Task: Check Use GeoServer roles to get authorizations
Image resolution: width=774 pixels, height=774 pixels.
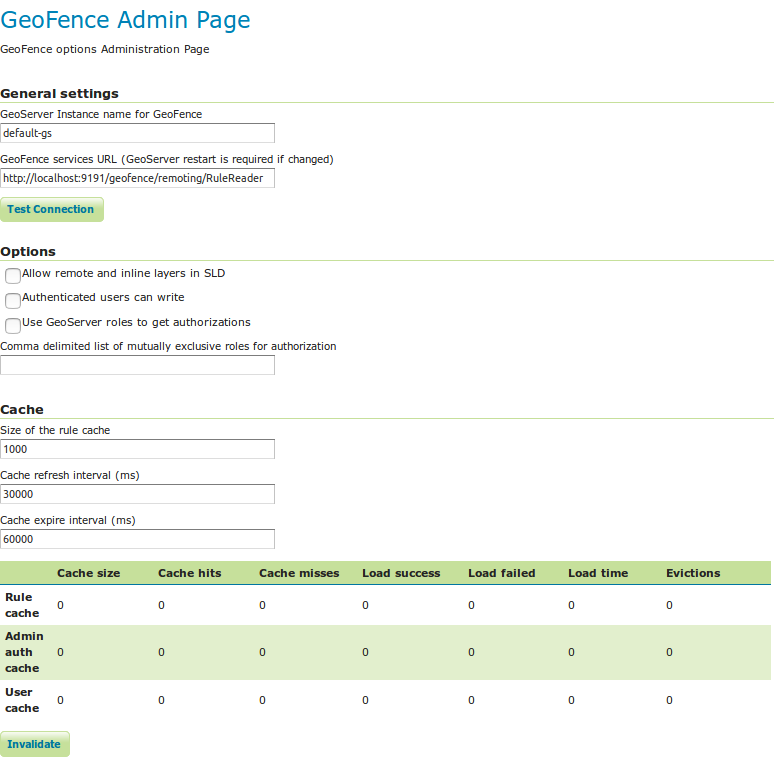Action: tap(13, 325)
